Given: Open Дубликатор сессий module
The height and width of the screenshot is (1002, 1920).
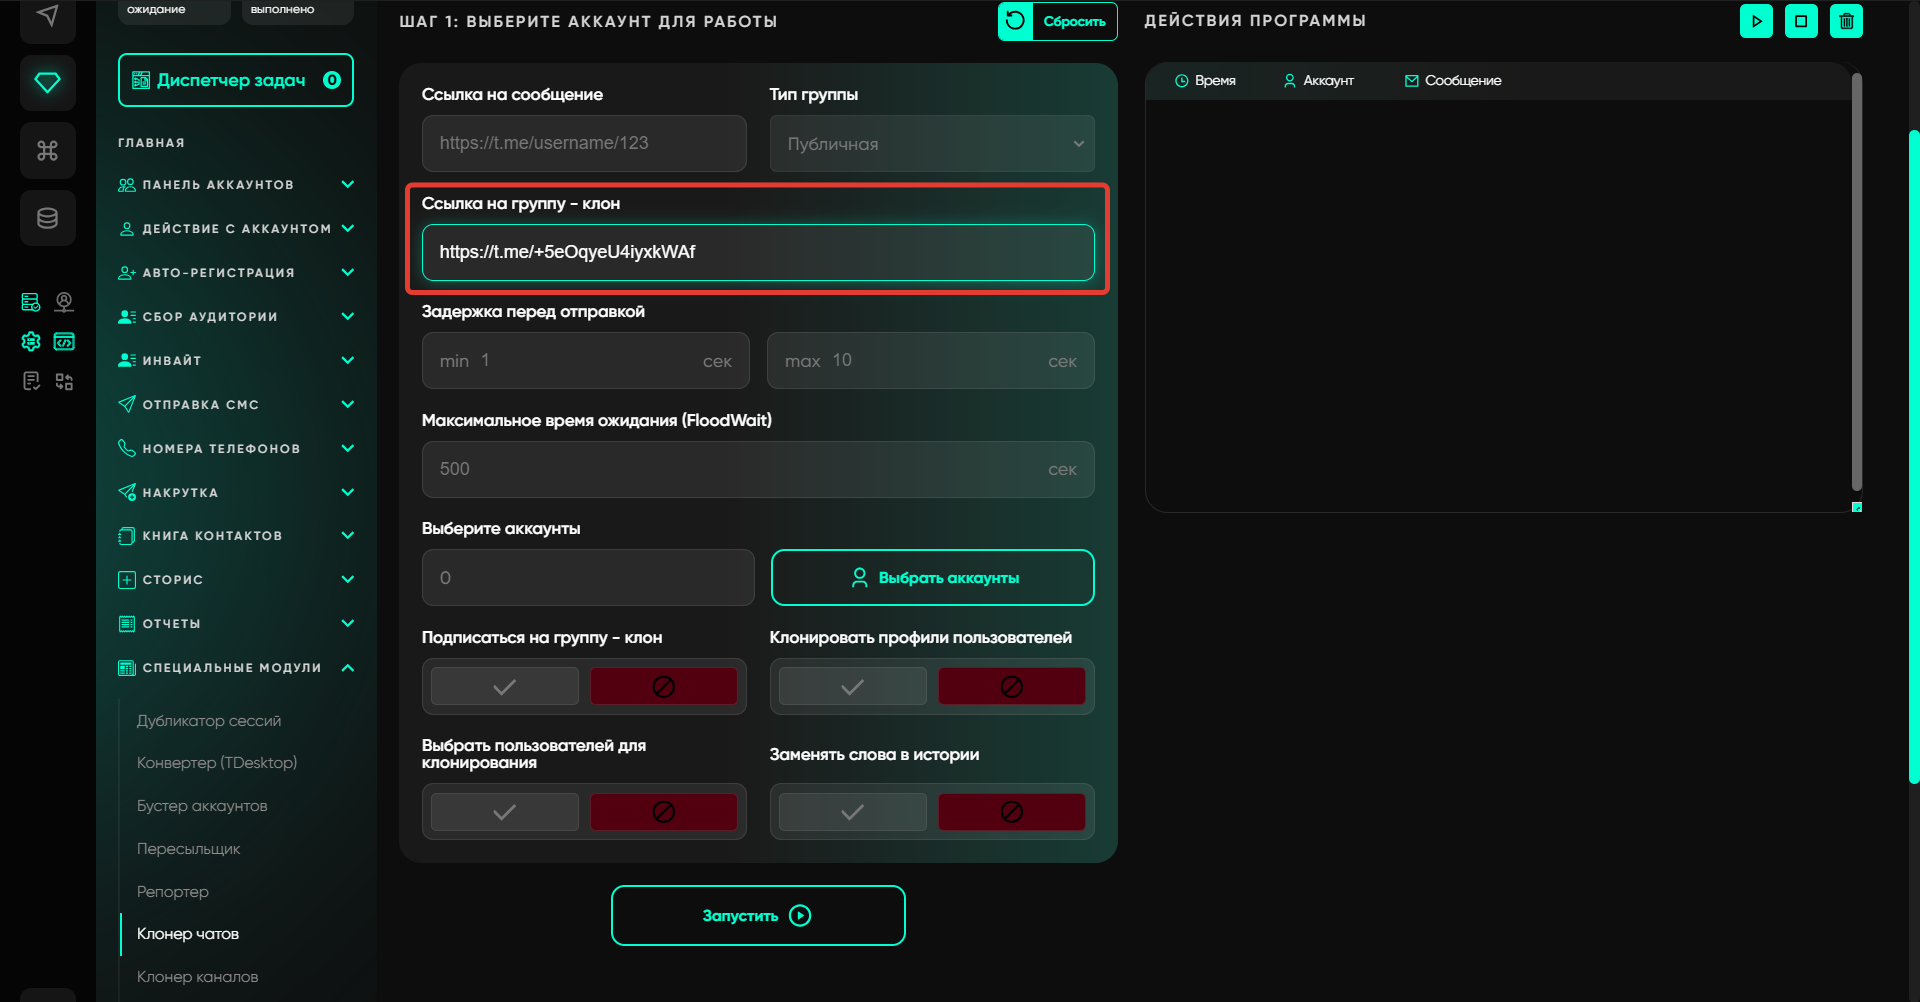Looking at the screenshot, I should [208, 721].
